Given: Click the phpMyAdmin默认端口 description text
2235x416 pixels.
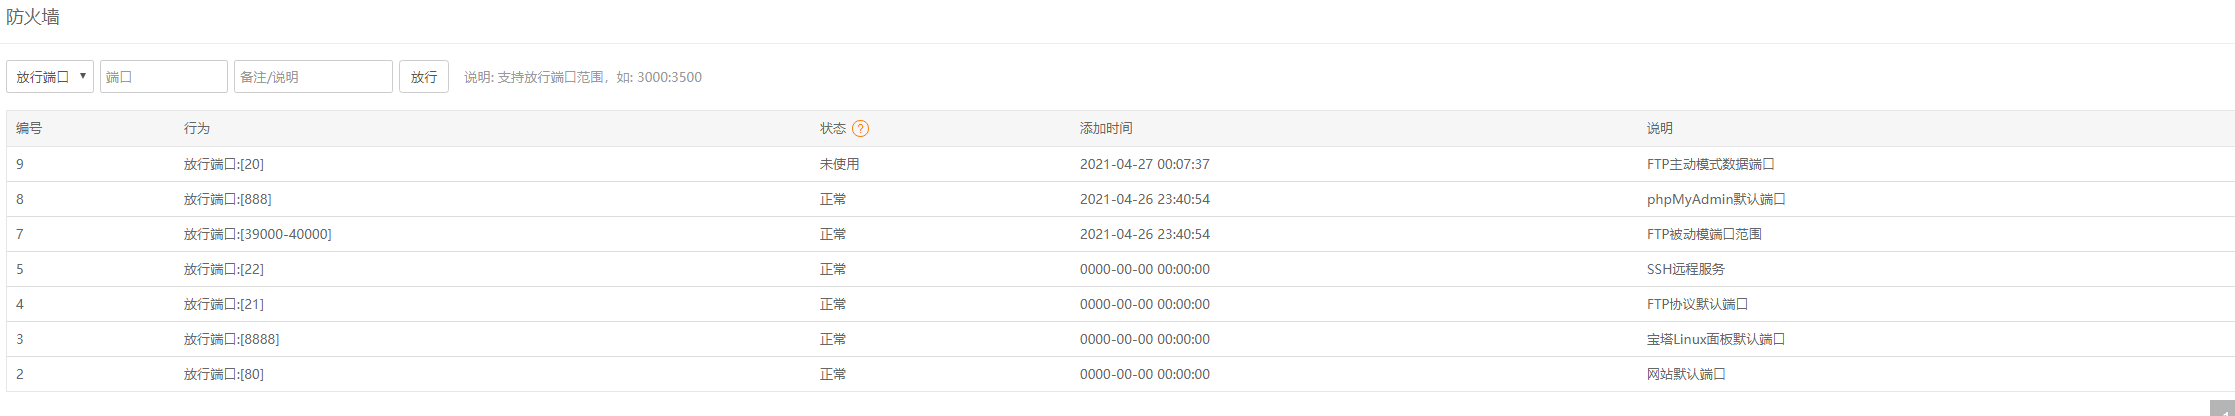Looking at the screenshot, I should click(1716, 199).
